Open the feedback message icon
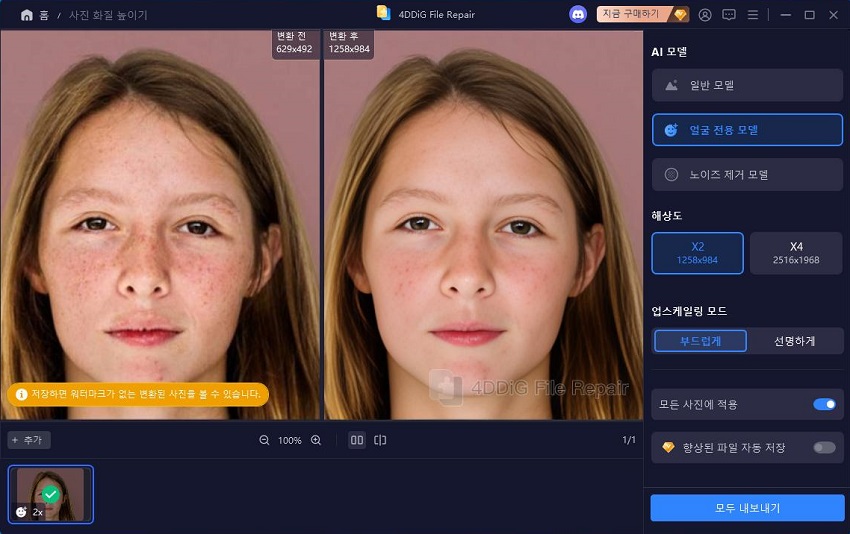The image size is (850, 534). click(729, 15)
